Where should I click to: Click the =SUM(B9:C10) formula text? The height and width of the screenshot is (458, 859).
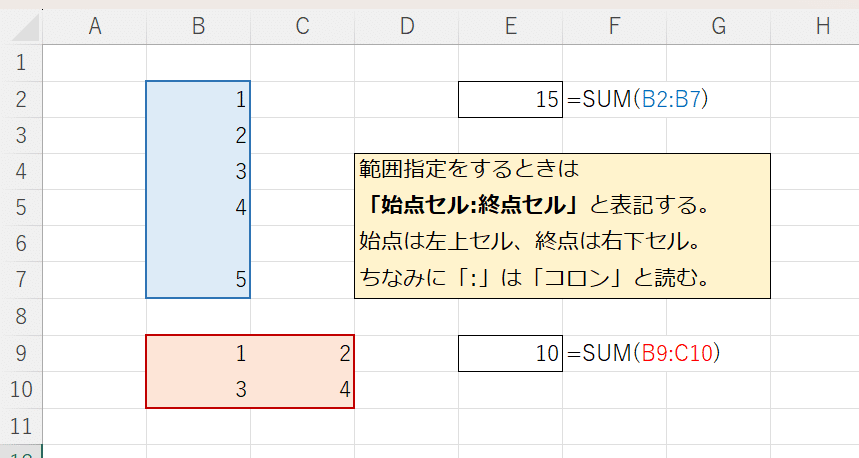644,353
